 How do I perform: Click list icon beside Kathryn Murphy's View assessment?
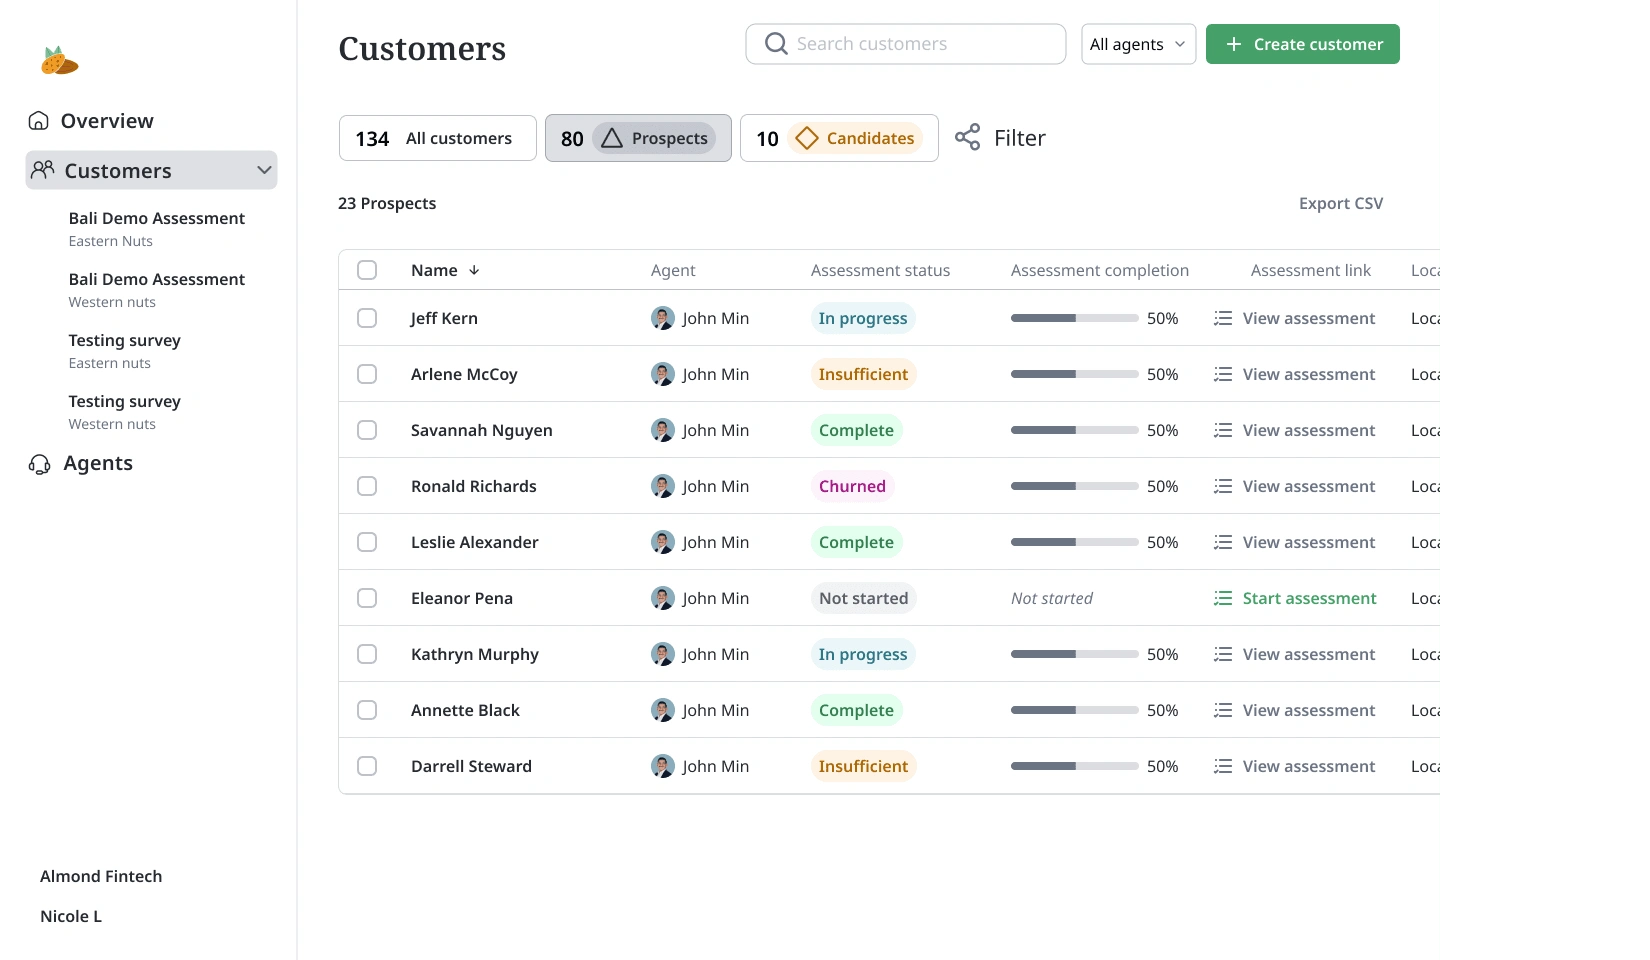tap(1222, 654)
